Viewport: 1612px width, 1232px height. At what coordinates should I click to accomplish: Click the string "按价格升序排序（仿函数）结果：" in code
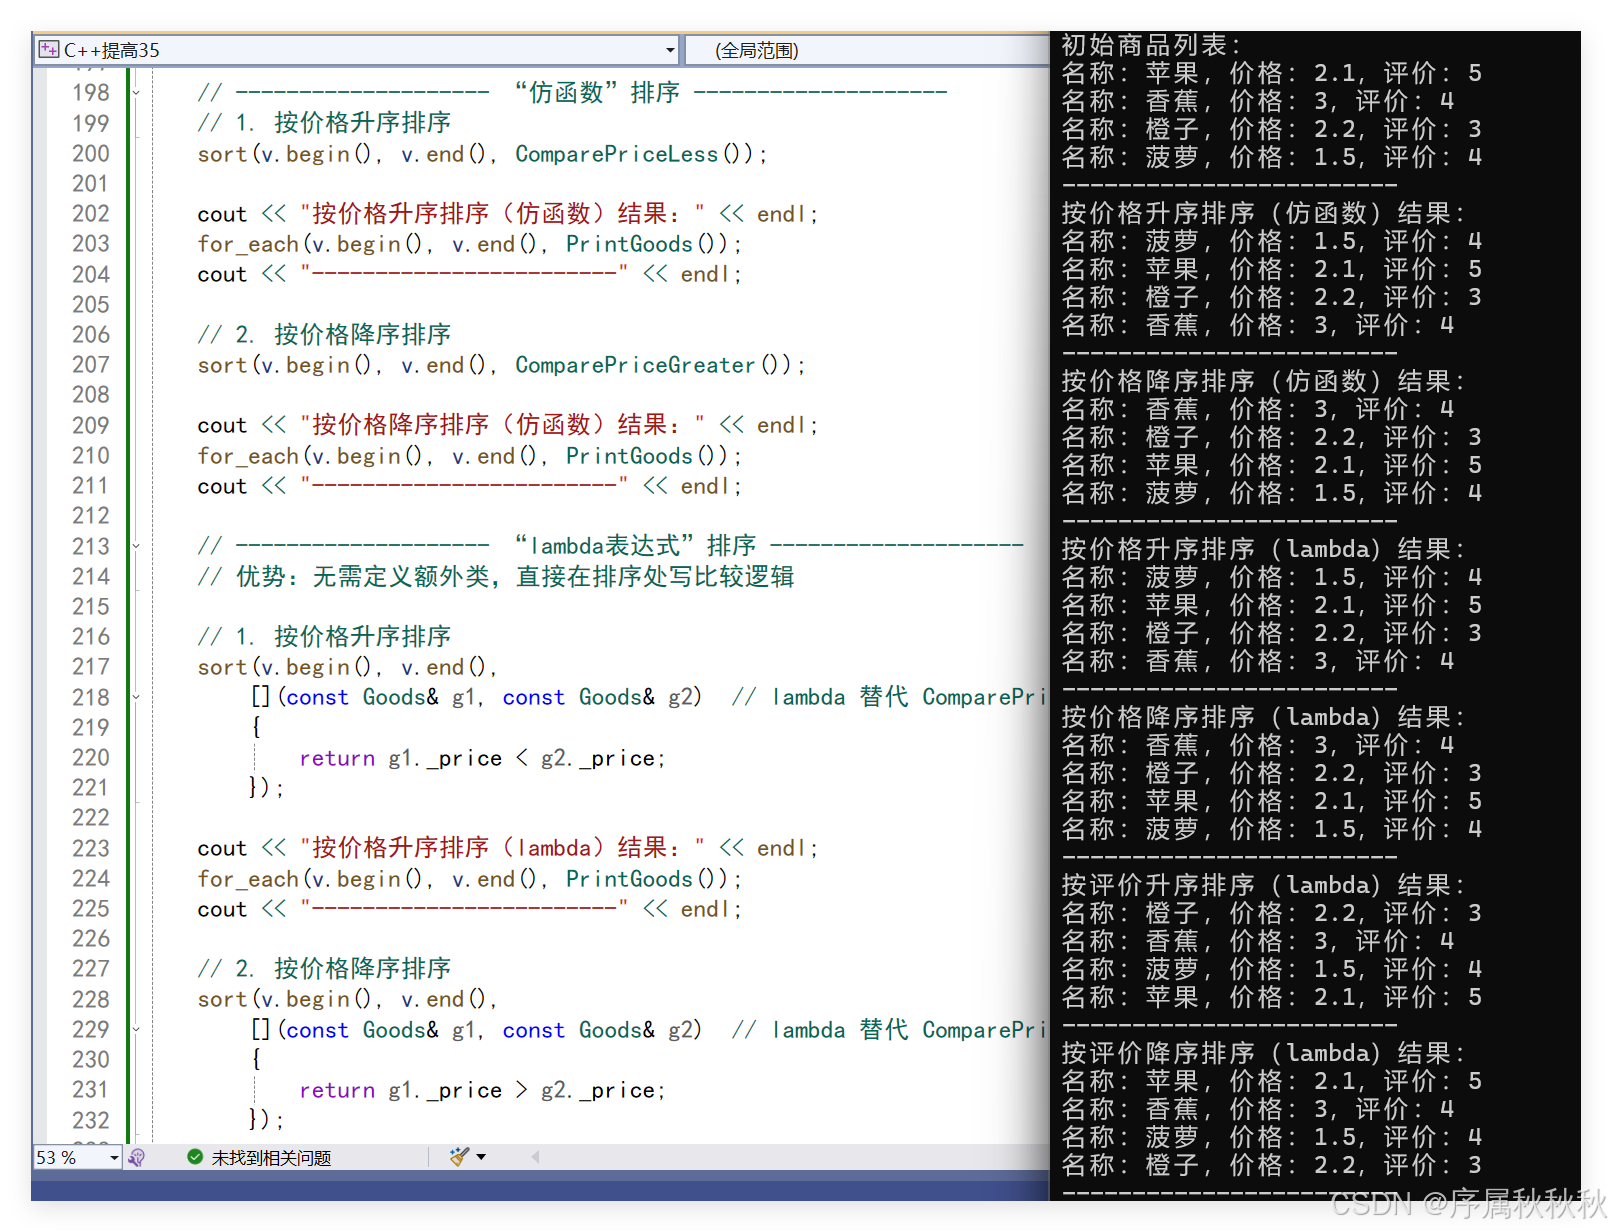[503, 214]
